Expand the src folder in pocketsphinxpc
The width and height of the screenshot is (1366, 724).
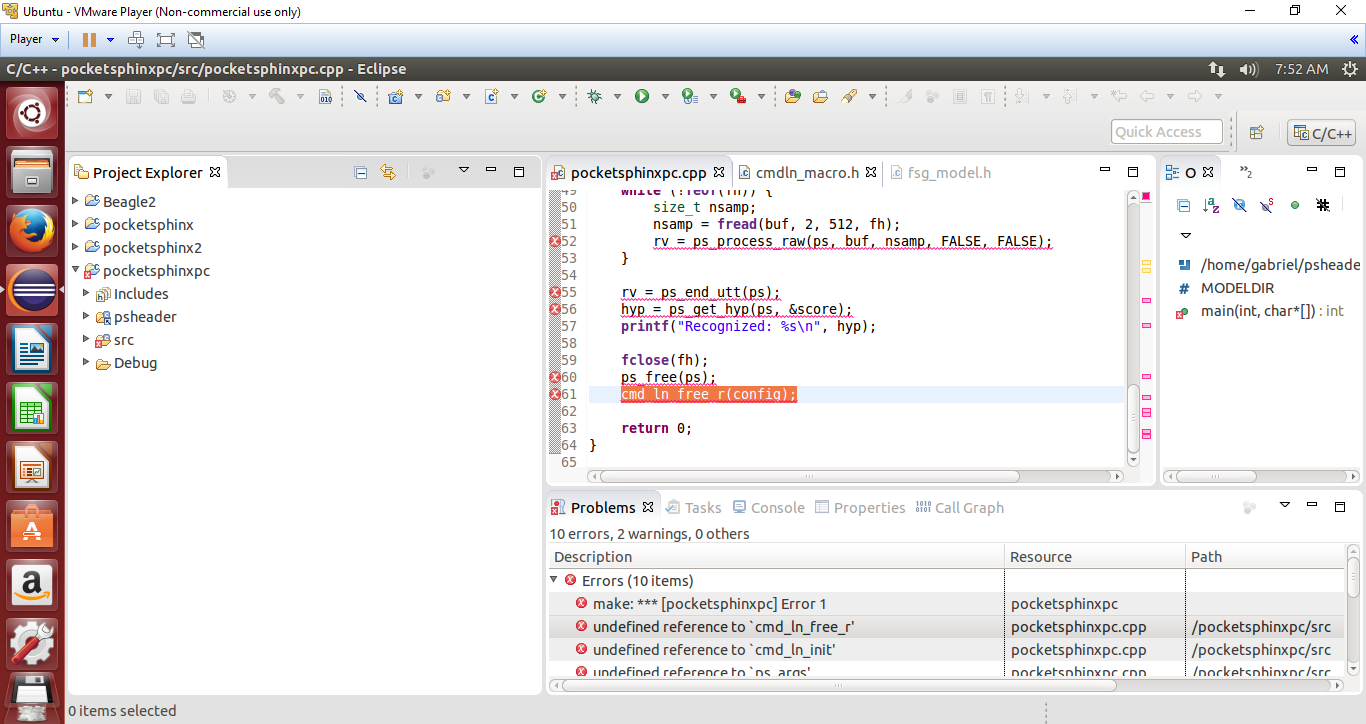click(x=87, y=340)
